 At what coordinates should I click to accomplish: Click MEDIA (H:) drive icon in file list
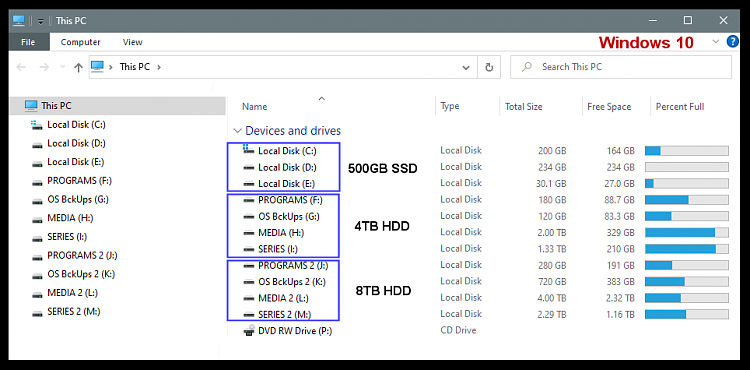click(248, 233)
